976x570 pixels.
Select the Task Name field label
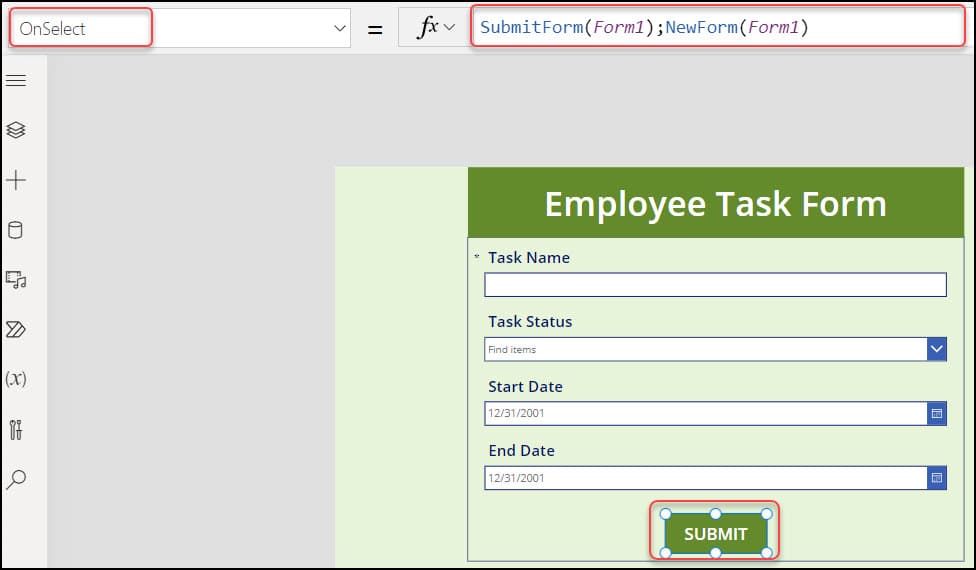point(529,258)
